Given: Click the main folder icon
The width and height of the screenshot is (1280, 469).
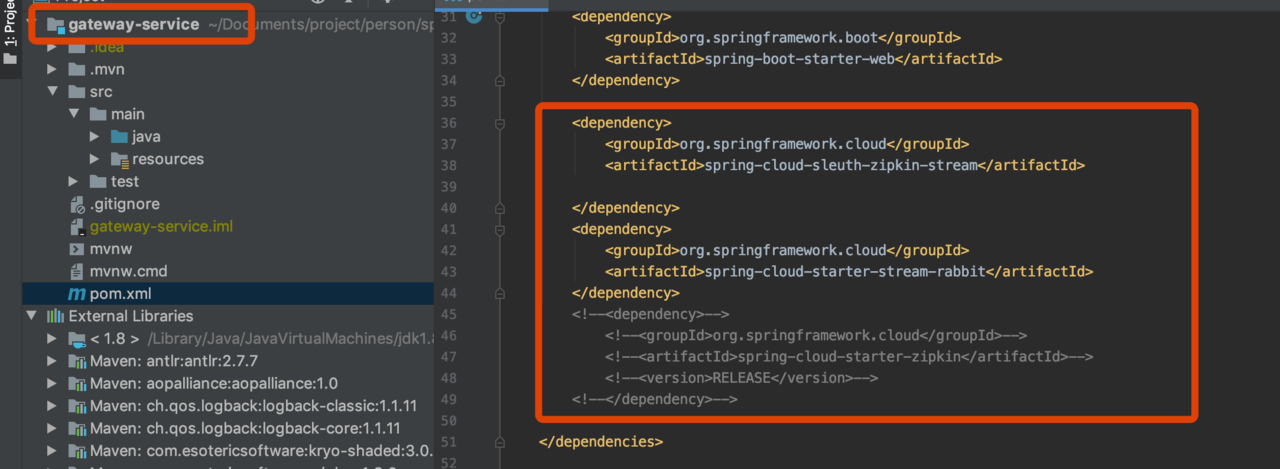Looking at the screenshot, I should pyautogui.click(x=98, y=114).
